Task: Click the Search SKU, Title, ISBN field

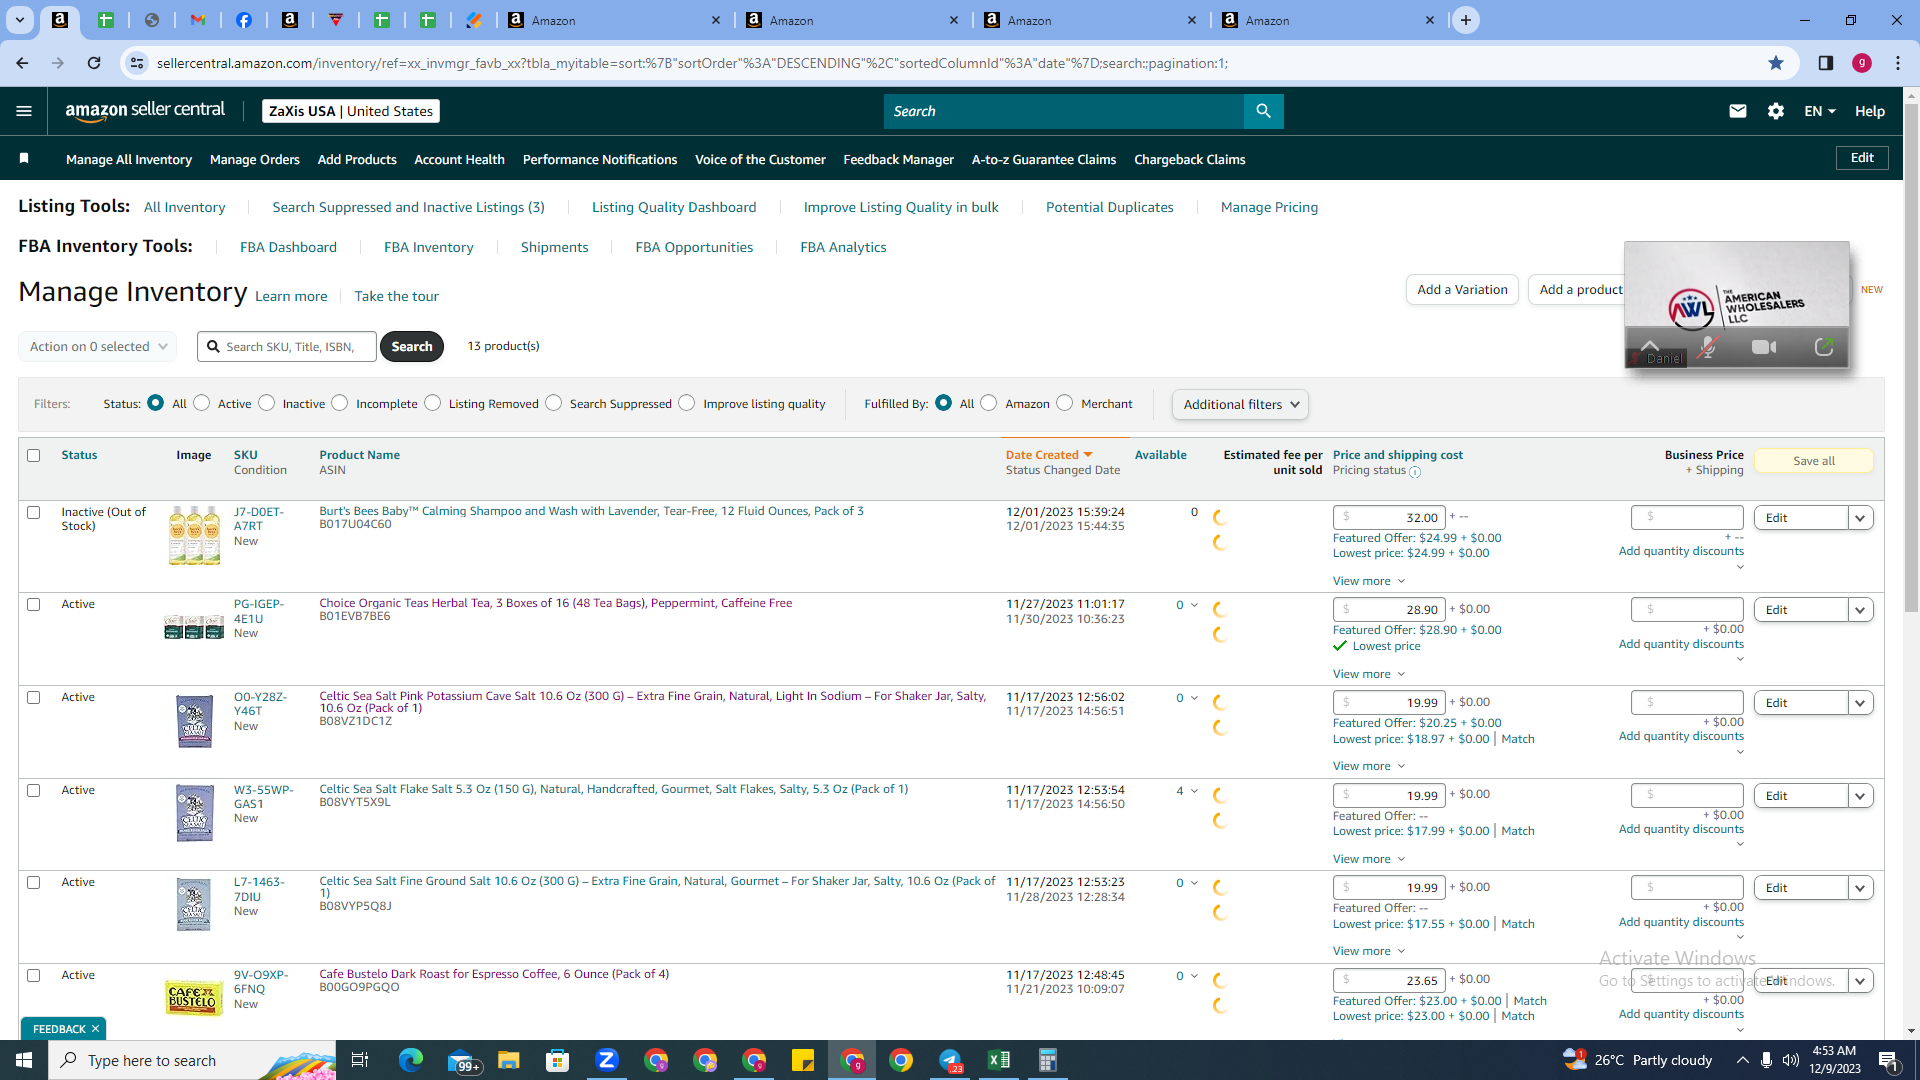Action: pyautogui.click(x=287, y=347)
